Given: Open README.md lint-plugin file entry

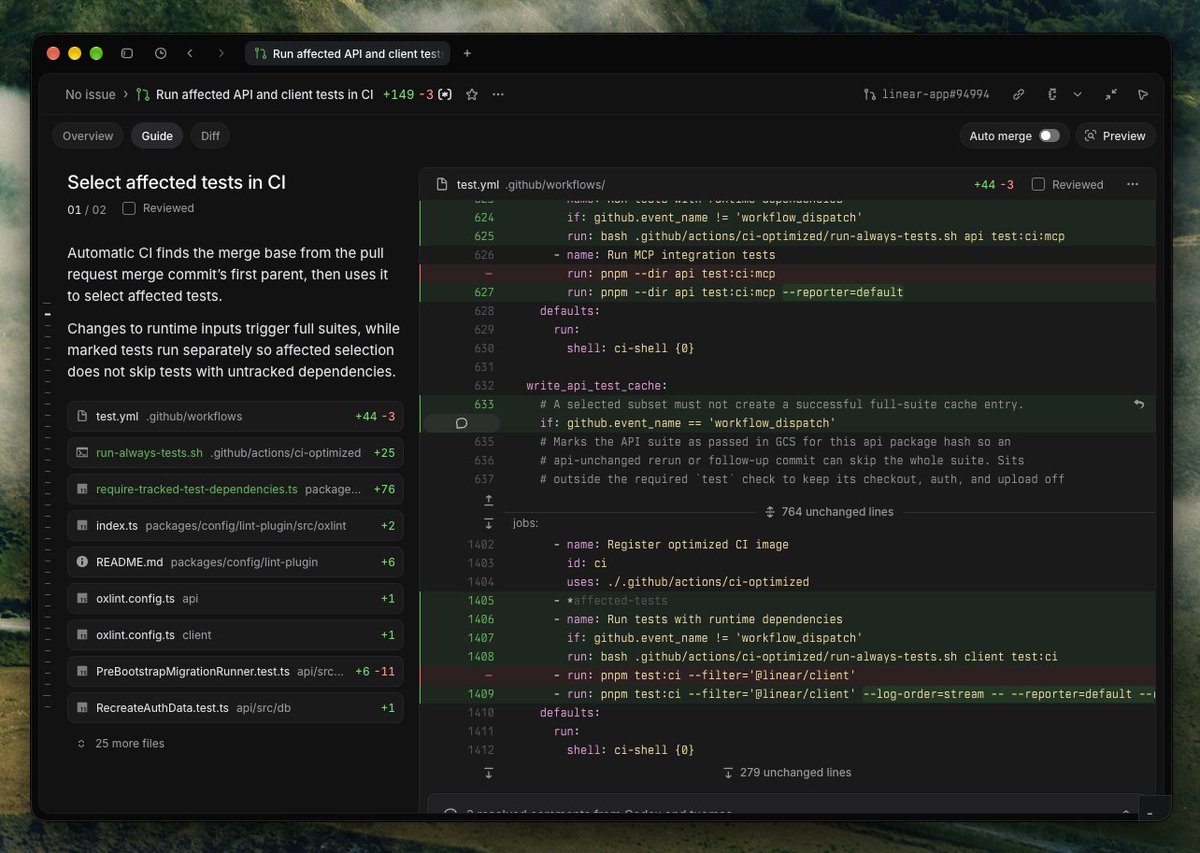Looking at the screenshot, I should coord(235,562).
